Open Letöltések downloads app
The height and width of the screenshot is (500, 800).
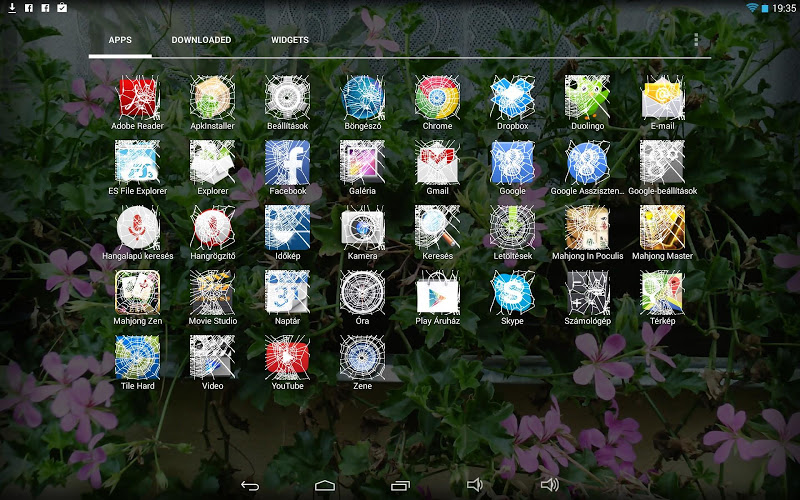[x=512, y=228]
